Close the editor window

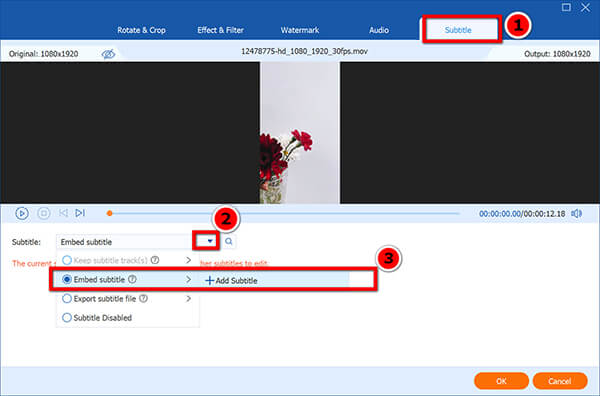[585, 7]
